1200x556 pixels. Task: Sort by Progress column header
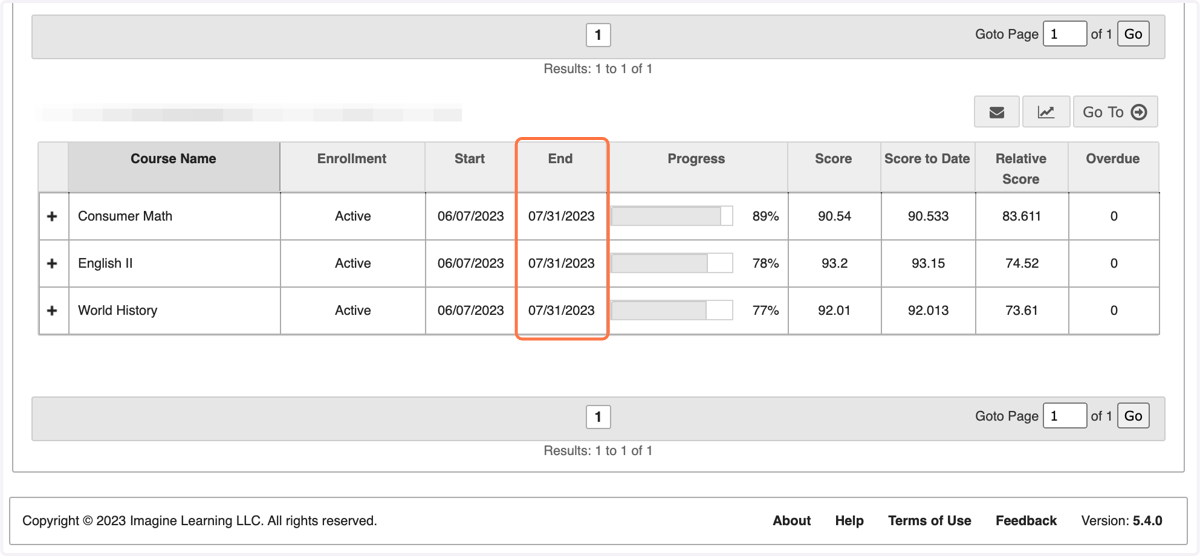696,166
